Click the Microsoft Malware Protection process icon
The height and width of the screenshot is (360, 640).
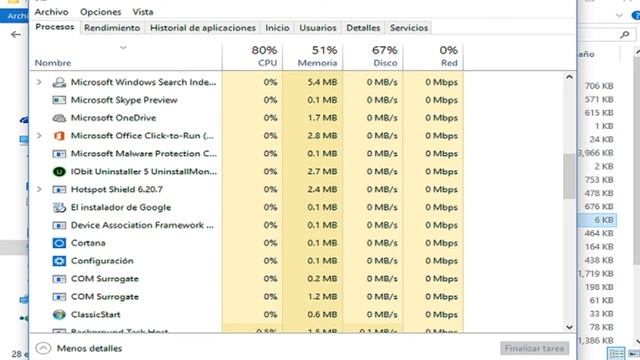(x=59, y=153)
